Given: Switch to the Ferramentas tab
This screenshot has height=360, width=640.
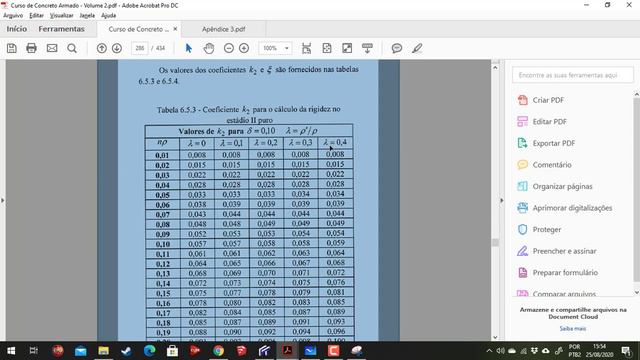Looking at the screenshot, I should 62,29.
